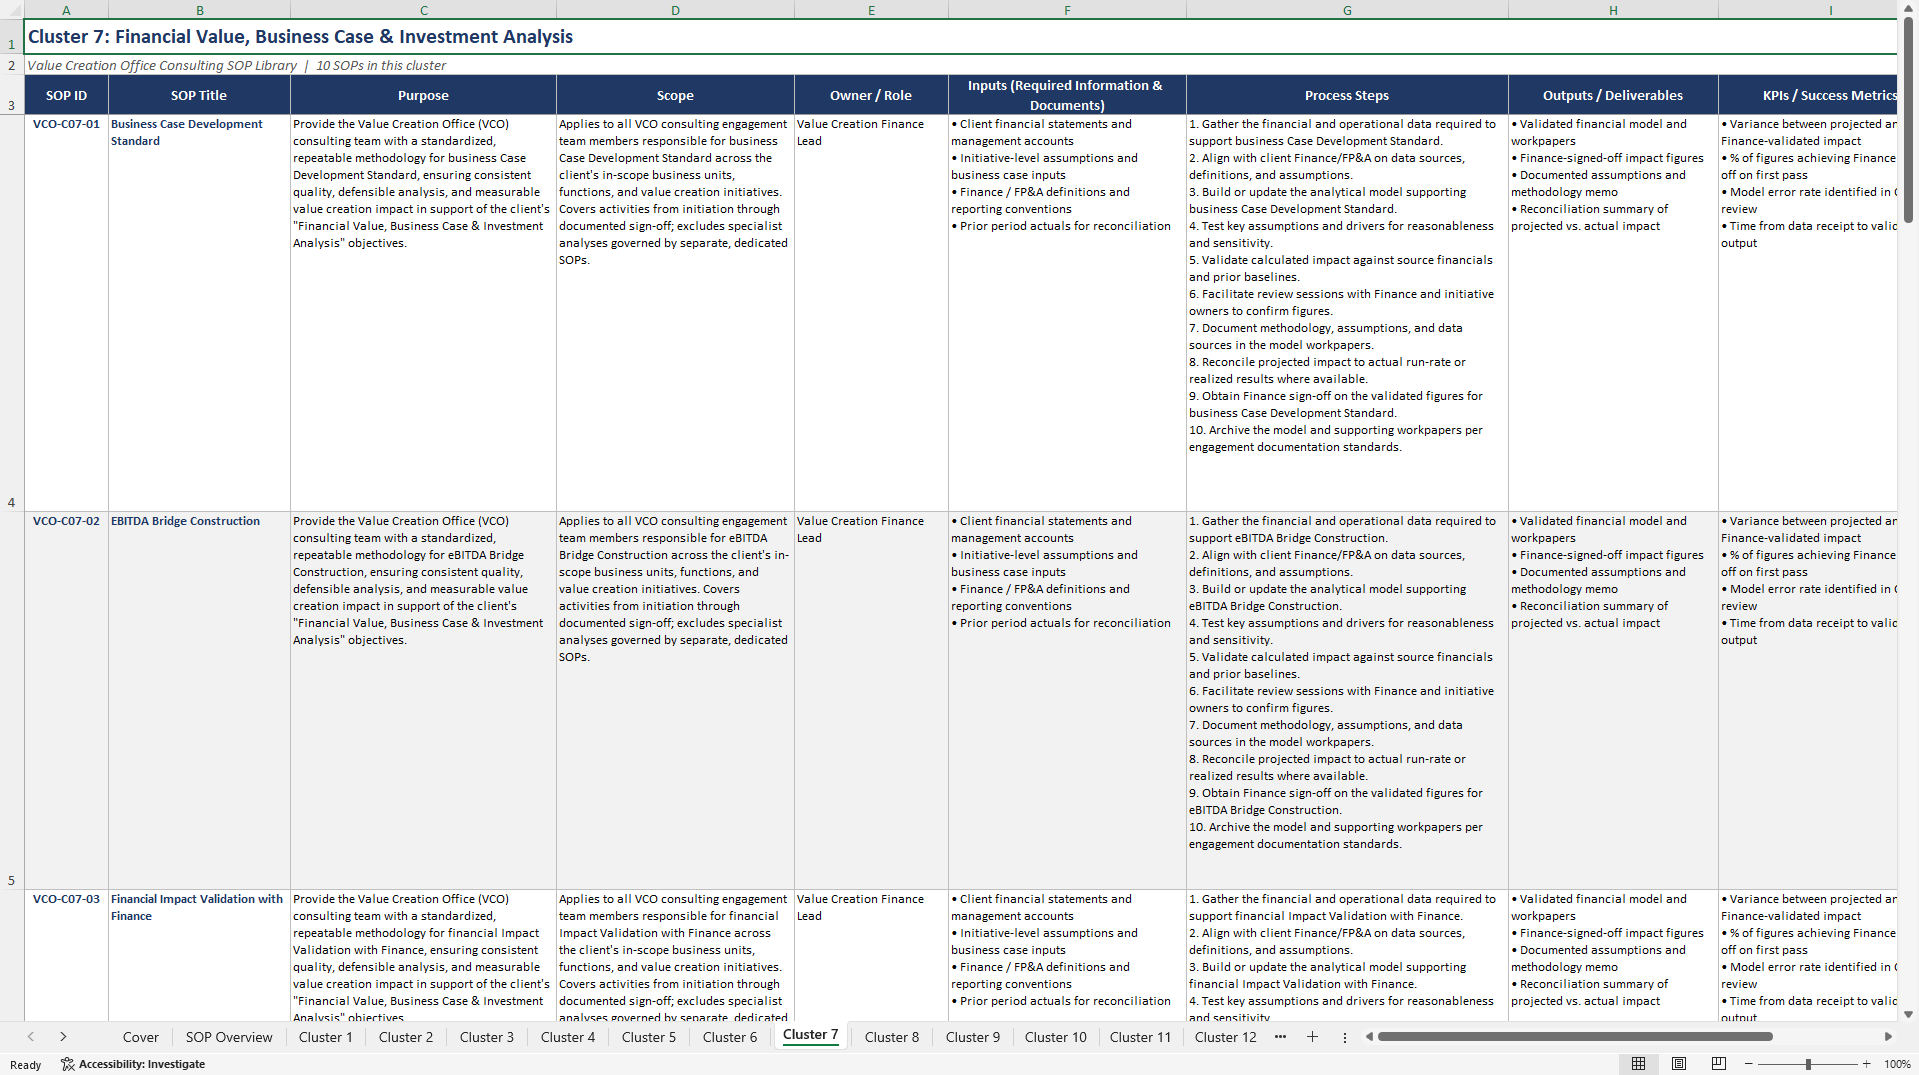
Task: Select column D header
Action: (675, 10)
